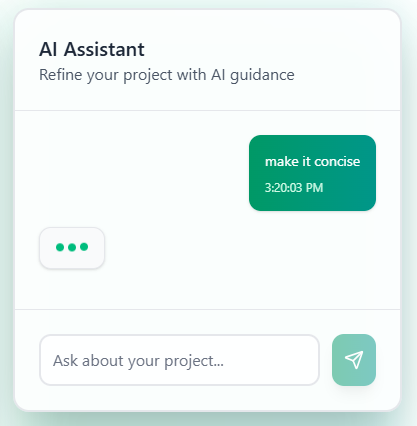Send the message with the green button
The image size is (417, 426).
pyautogui.click(x=354, y=360)
